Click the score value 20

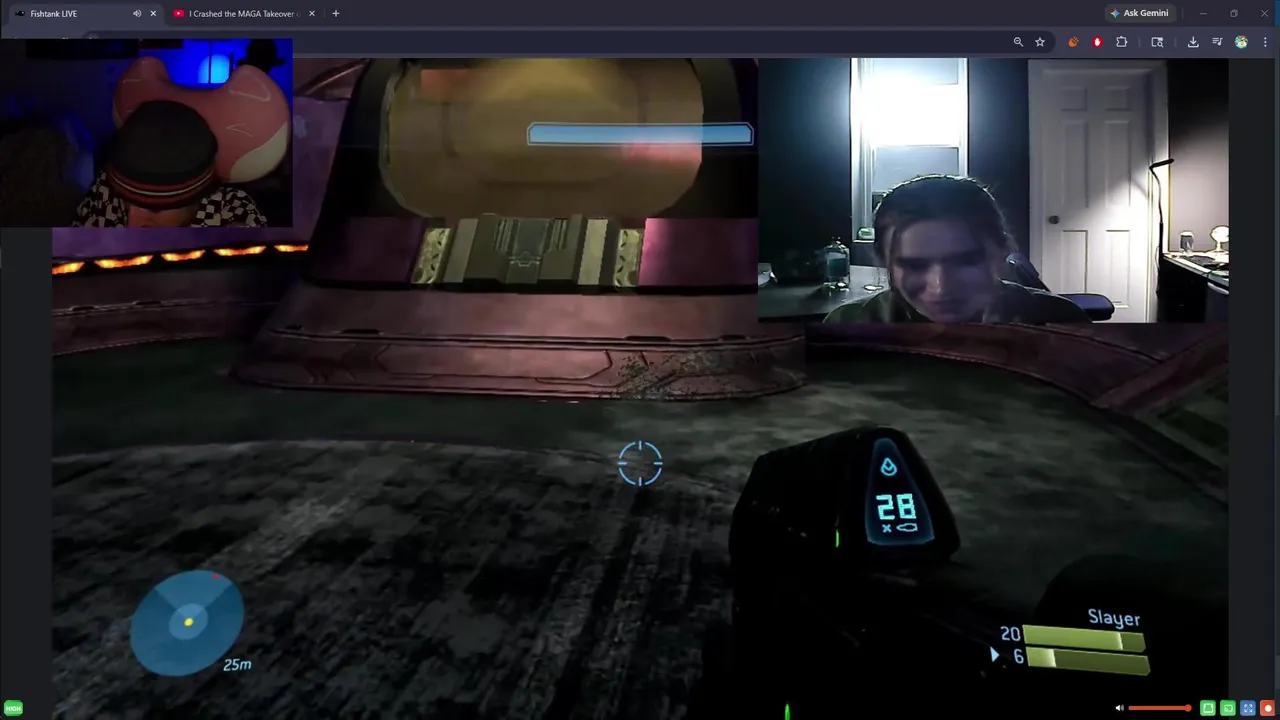click(1010, 634)
